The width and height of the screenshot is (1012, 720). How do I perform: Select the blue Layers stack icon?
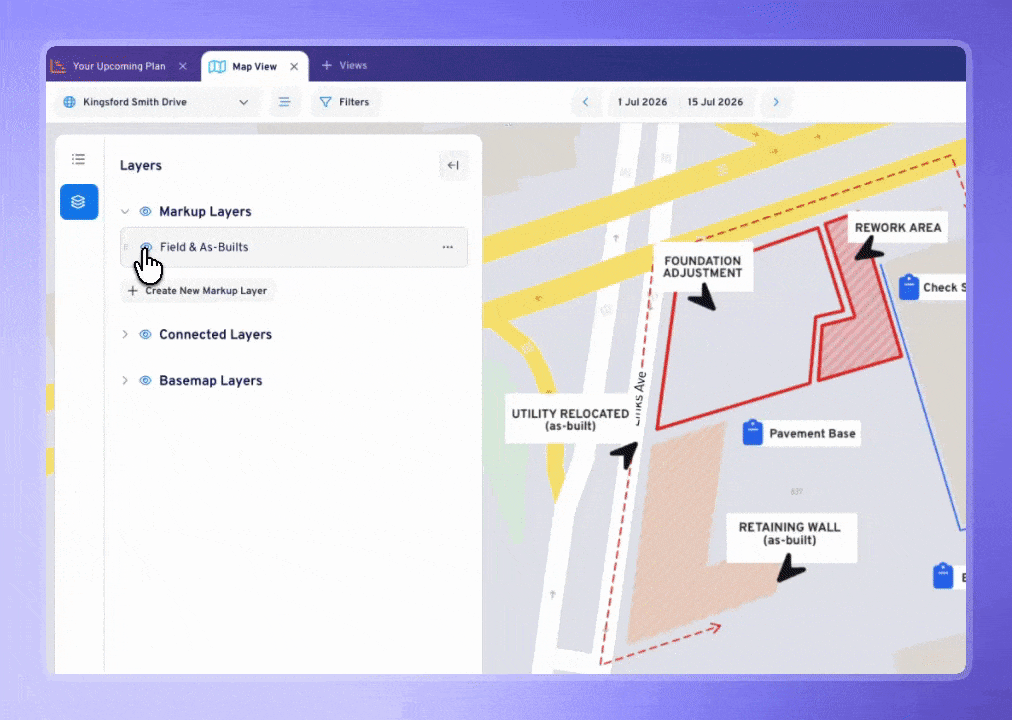click(79, 202)
